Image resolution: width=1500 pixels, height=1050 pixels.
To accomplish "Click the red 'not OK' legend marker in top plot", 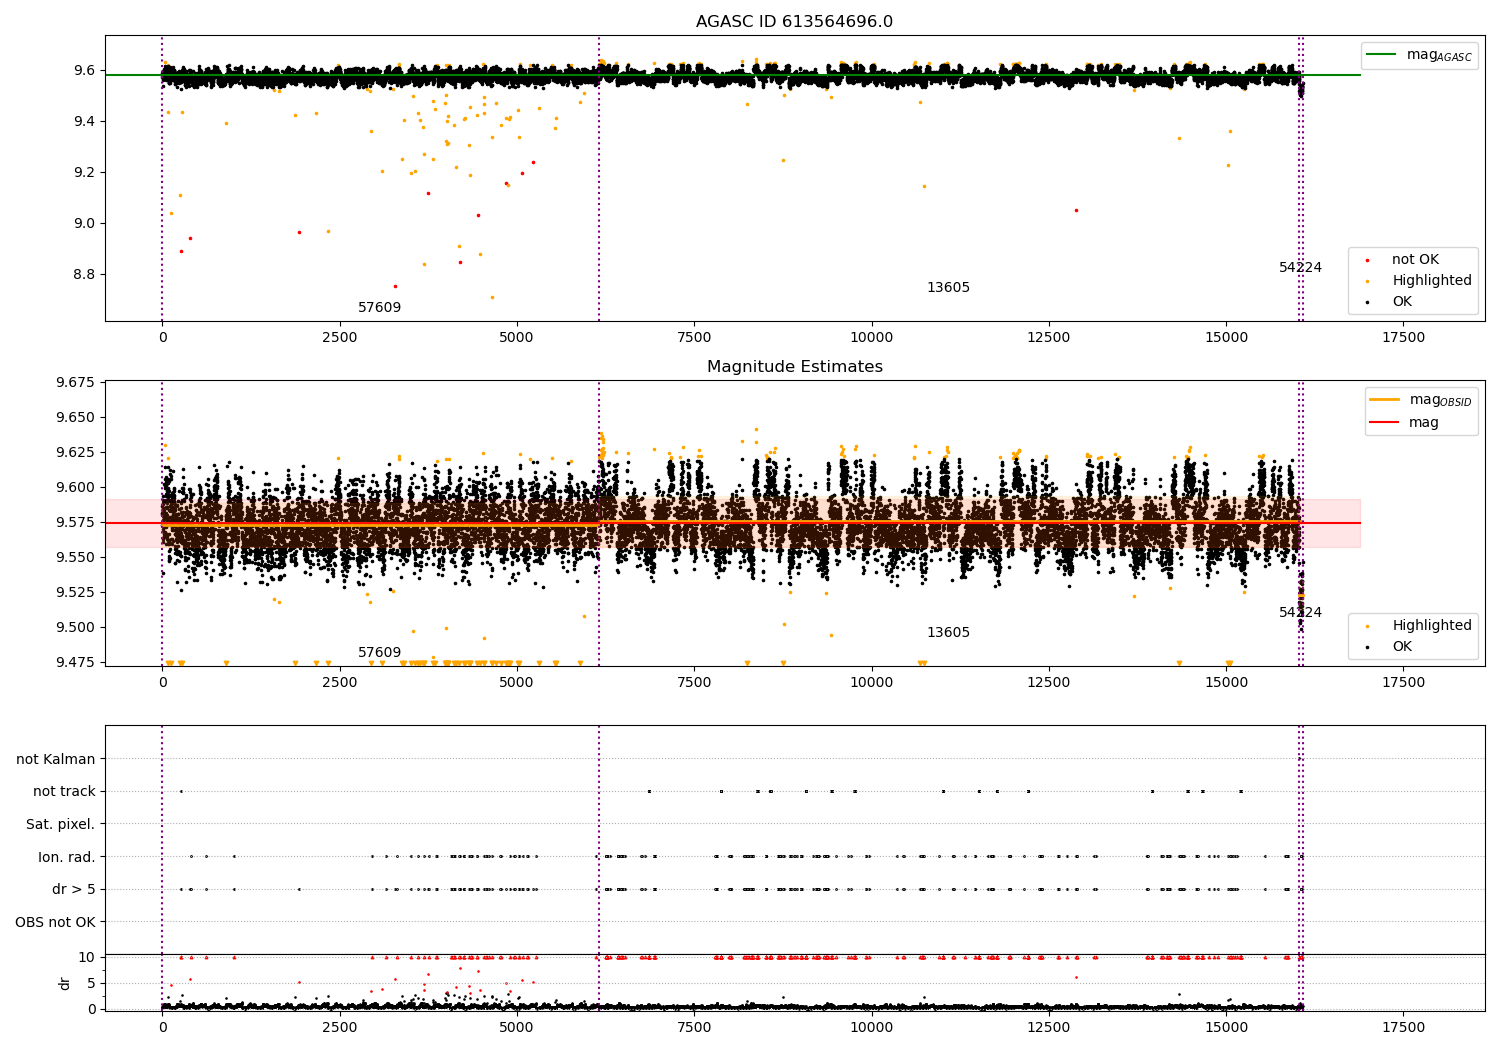I will [1367, 260].
